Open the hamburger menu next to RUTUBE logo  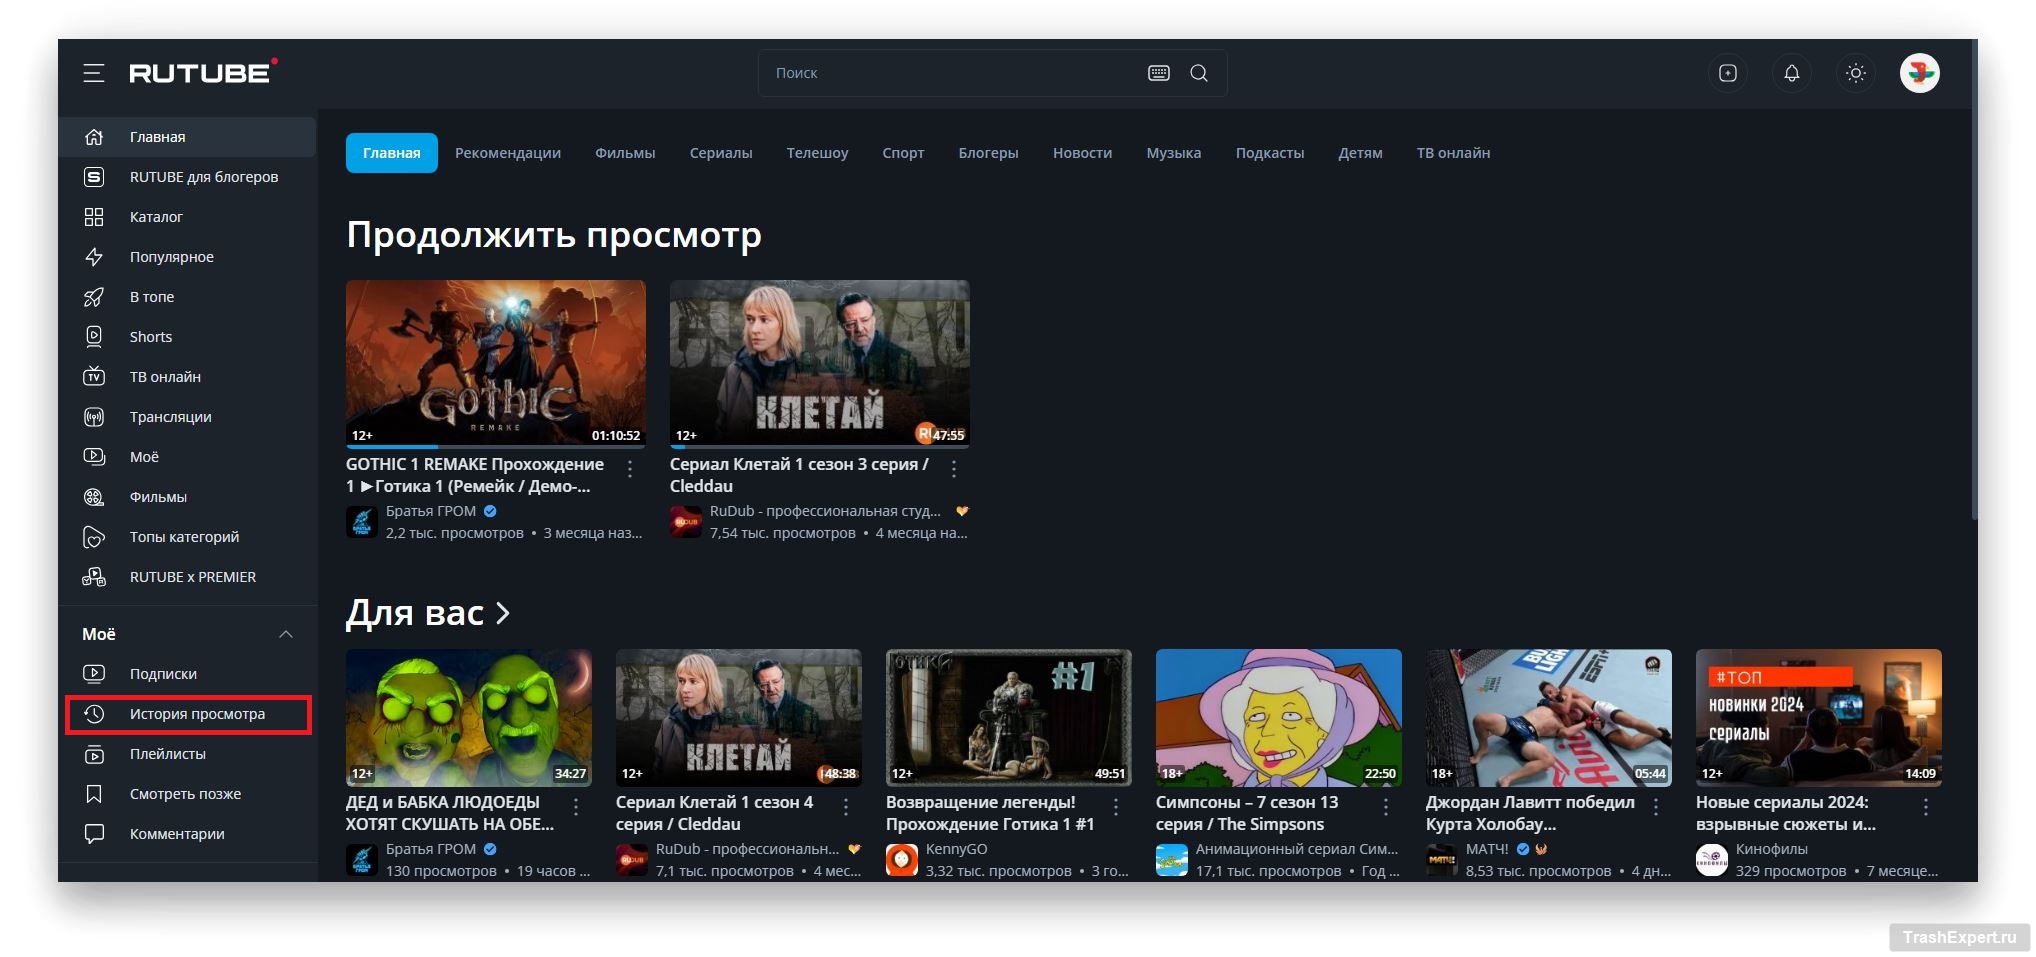coord(93,73)
